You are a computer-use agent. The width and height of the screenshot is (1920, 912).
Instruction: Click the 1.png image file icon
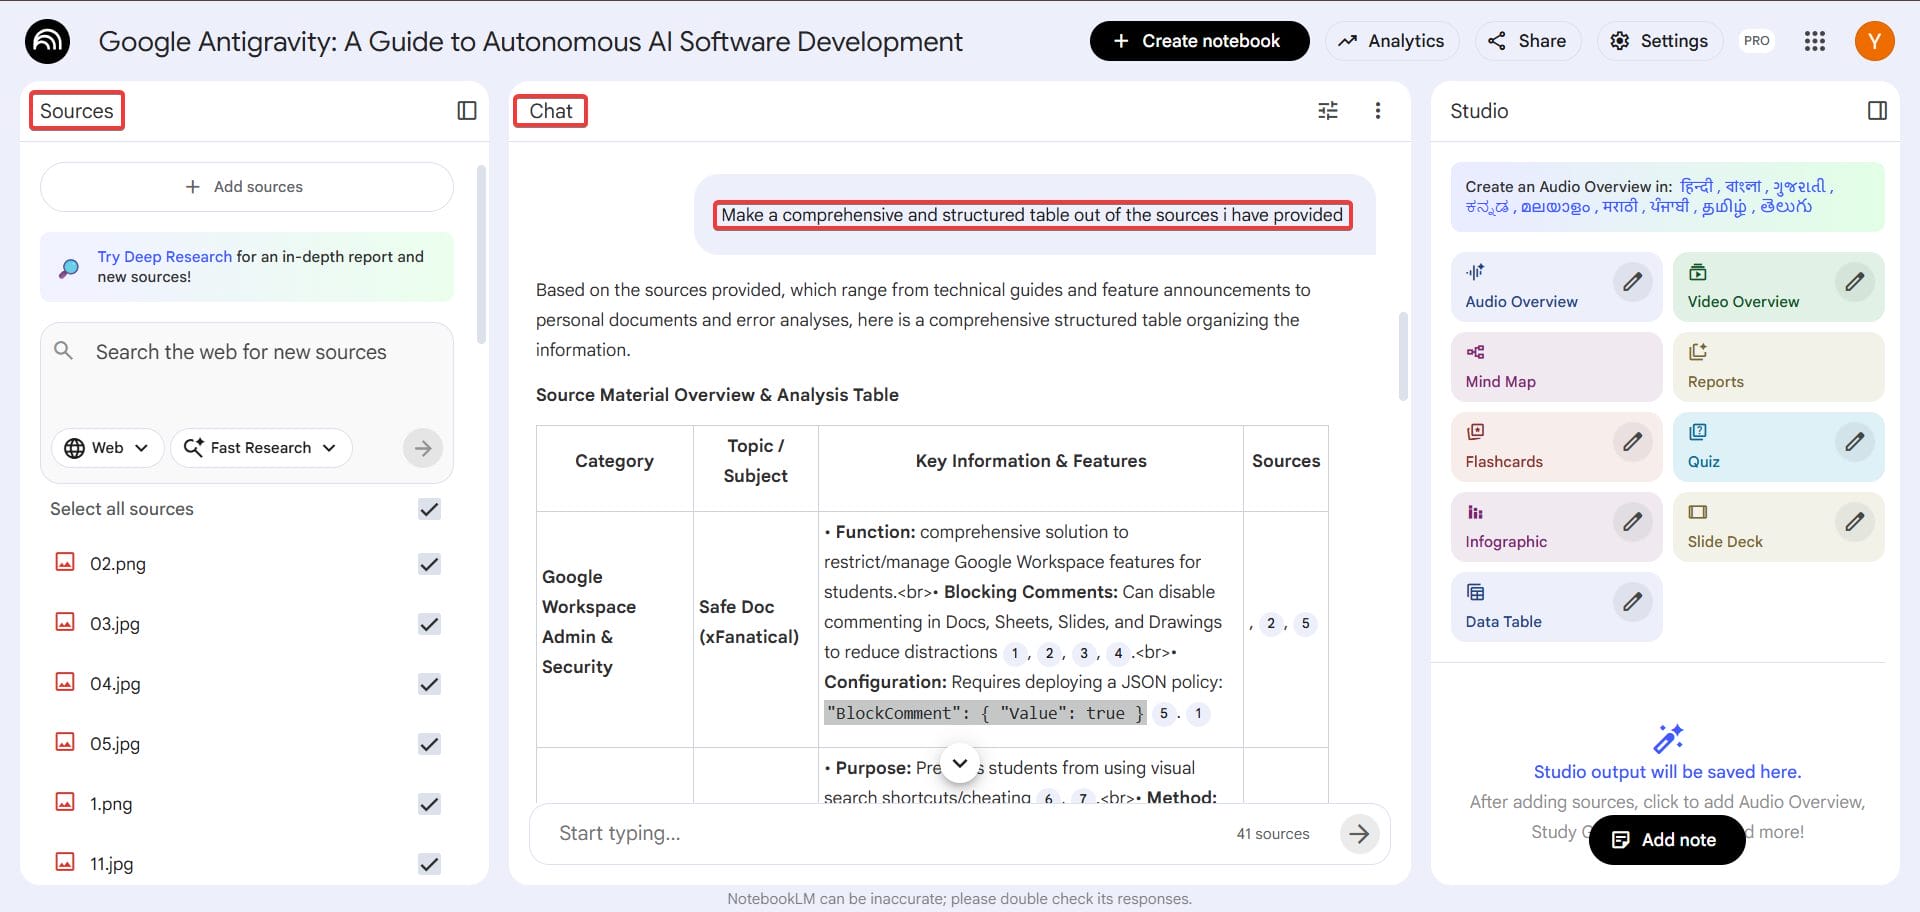click(65, 802)
